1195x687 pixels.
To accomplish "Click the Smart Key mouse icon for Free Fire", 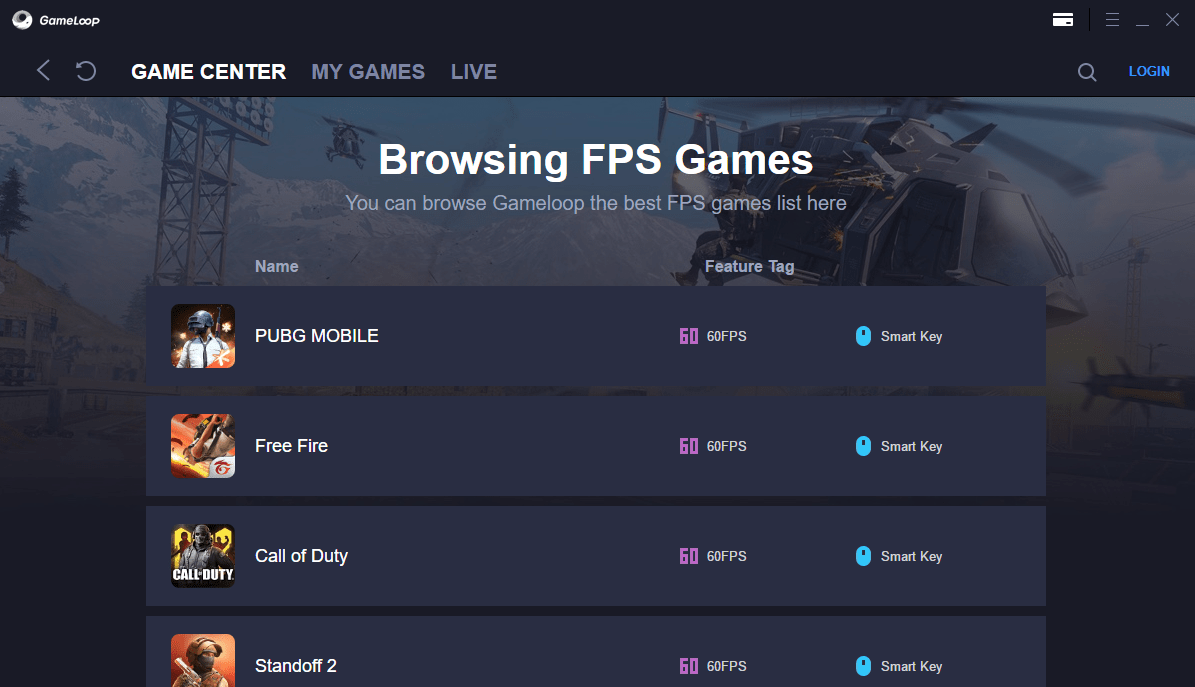I will click(863, 446).
